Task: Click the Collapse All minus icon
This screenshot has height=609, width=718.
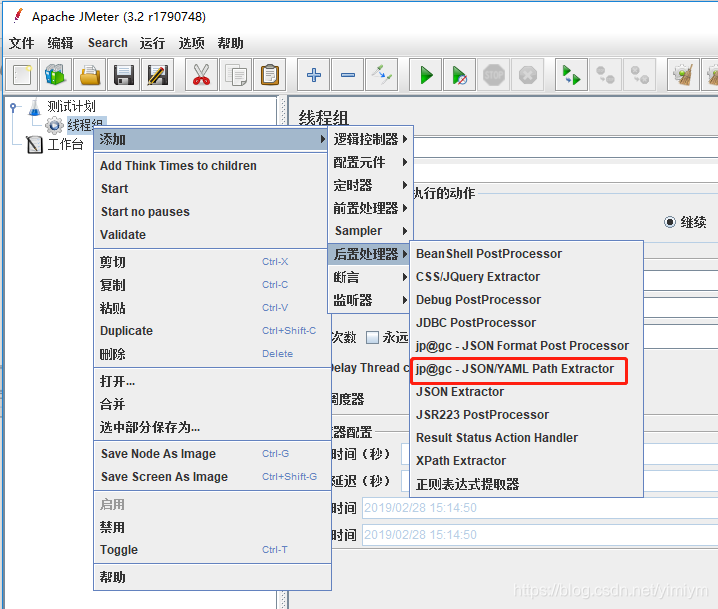Action: (x=348, y=75)
